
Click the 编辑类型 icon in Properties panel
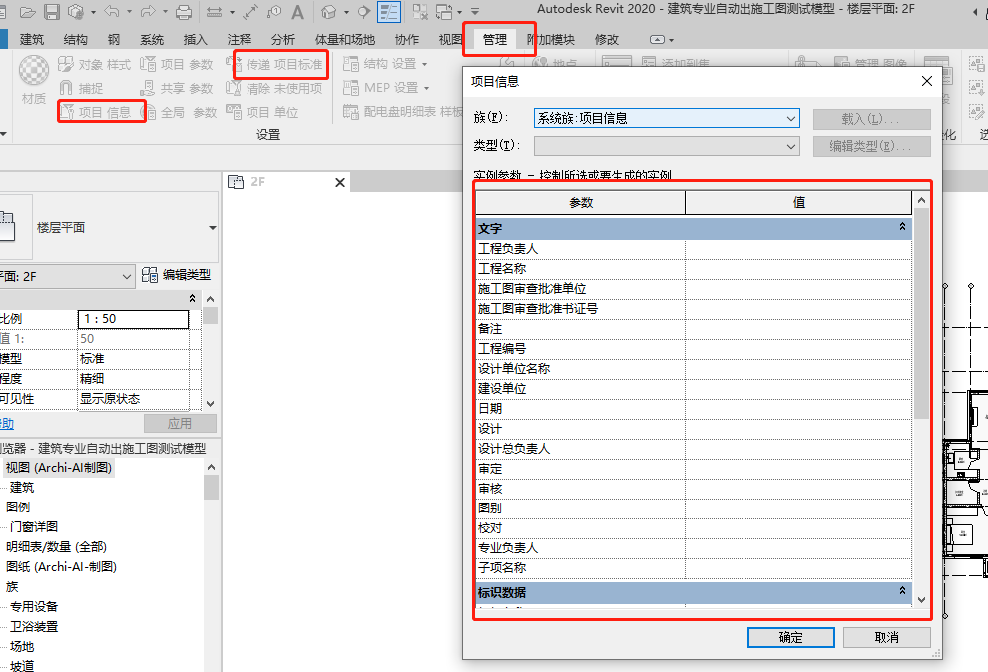pyautogui.click(x=177, y=275)
